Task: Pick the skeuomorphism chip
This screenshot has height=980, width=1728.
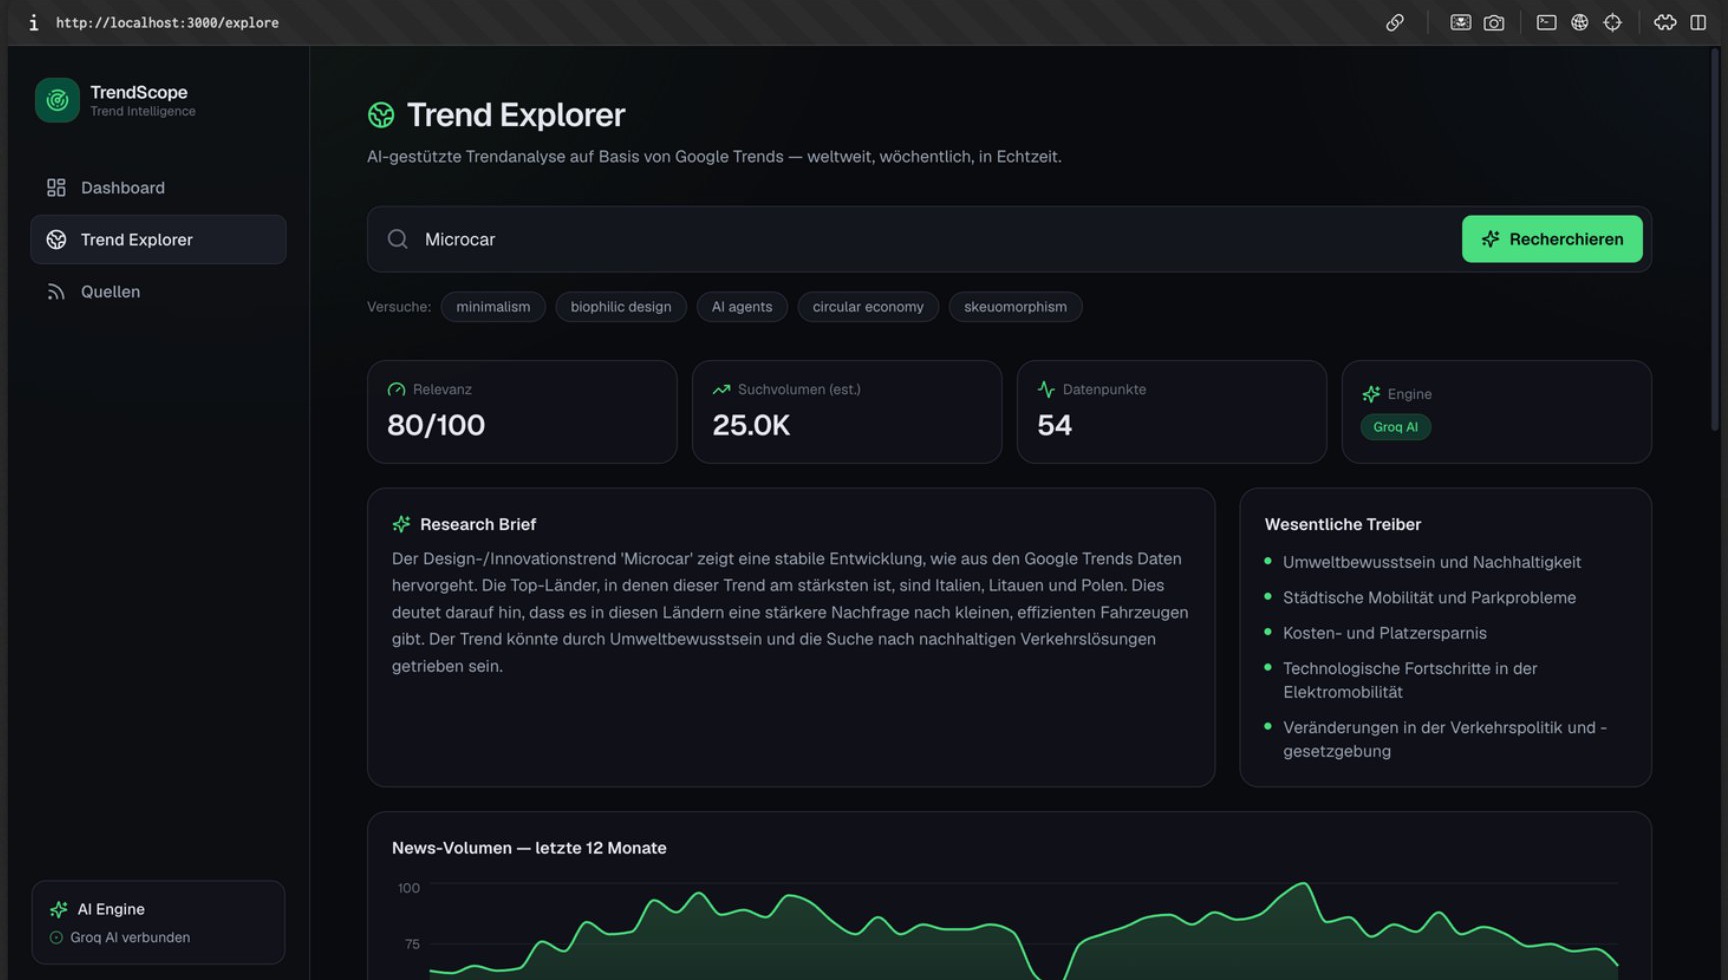Action: click(x=1015, y=307)
